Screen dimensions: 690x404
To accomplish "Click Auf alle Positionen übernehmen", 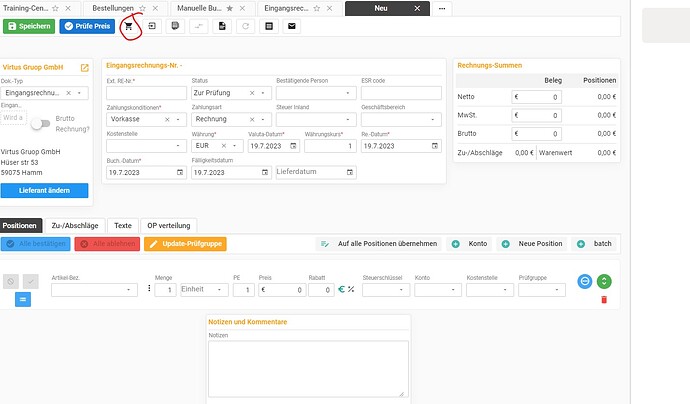I will [379, 244].
